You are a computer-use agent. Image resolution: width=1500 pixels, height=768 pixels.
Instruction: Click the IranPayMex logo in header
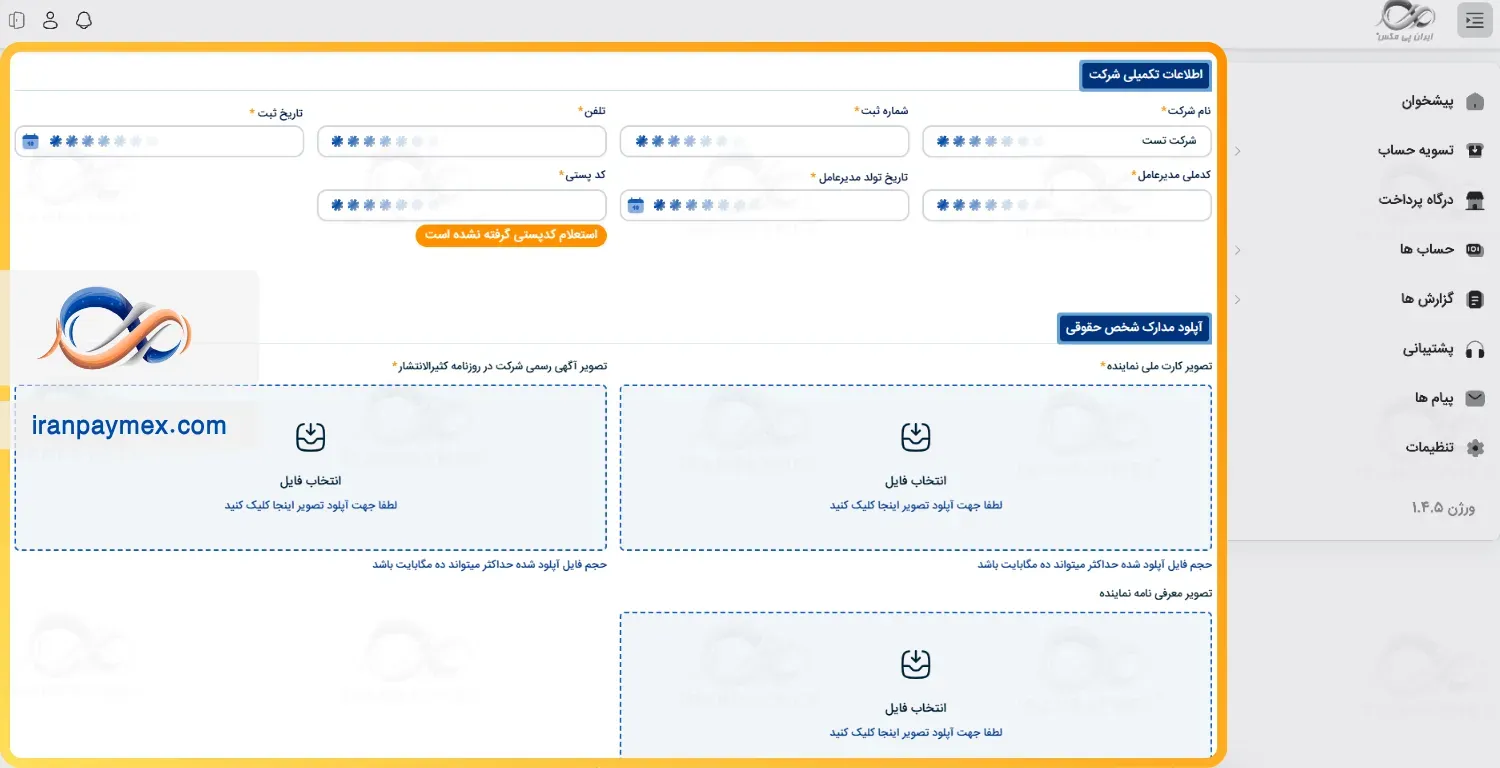click(1406, 21)
